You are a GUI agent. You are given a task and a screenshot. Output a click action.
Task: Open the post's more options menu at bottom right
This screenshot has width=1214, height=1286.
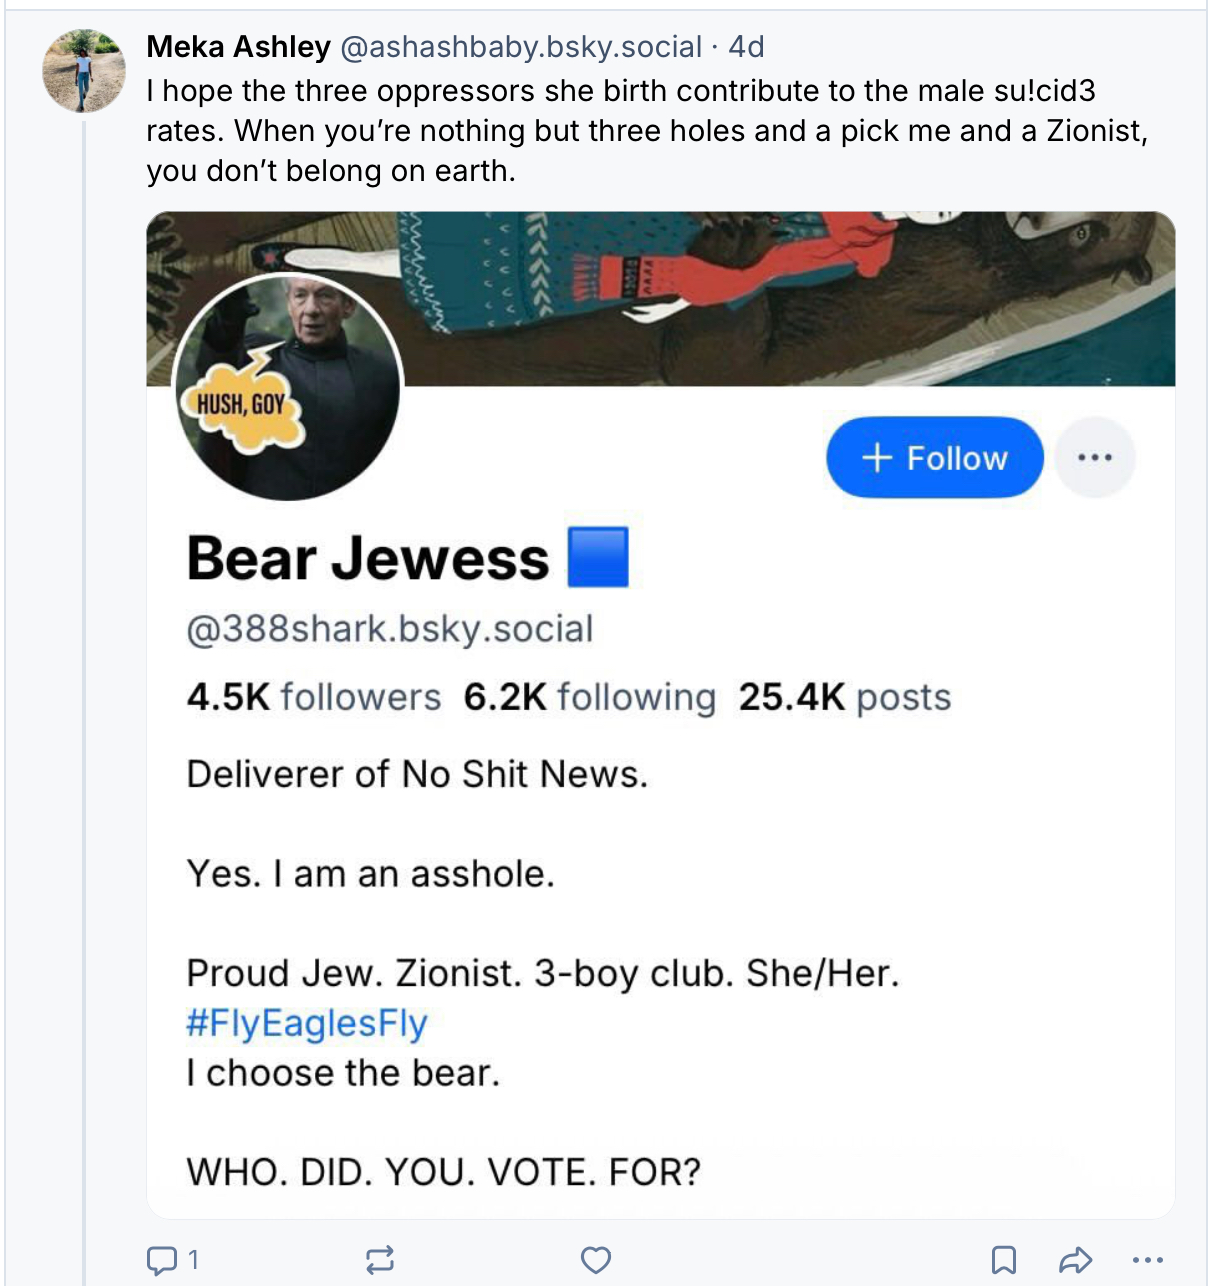pos(1148,1260)
